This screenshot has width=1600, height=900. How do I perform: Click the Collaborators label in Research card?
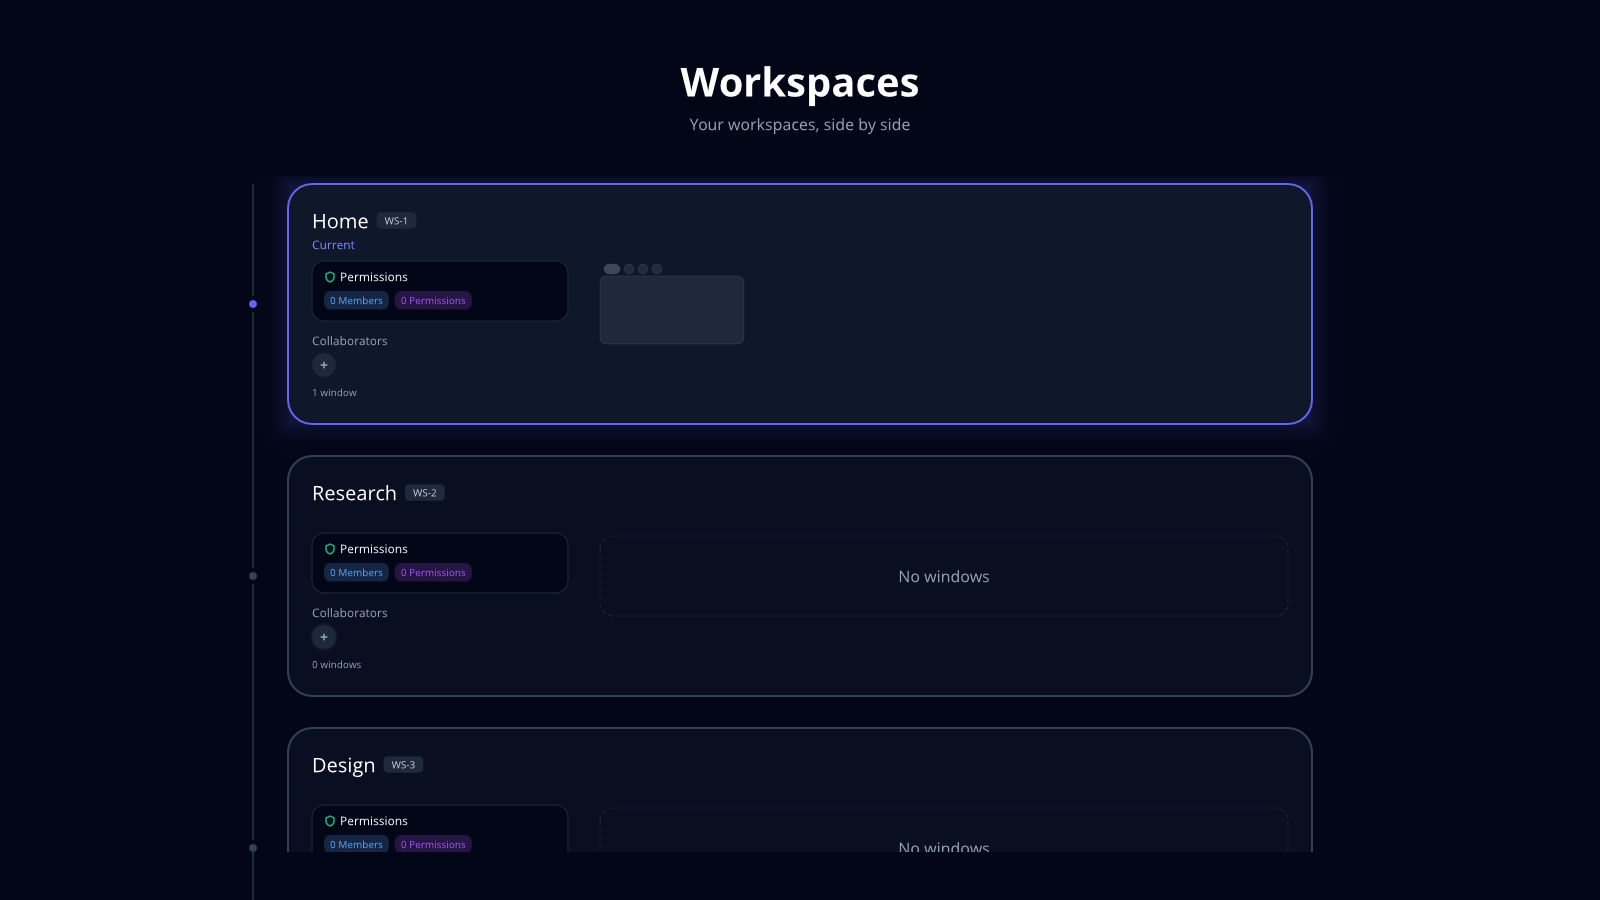coord(350,613)
